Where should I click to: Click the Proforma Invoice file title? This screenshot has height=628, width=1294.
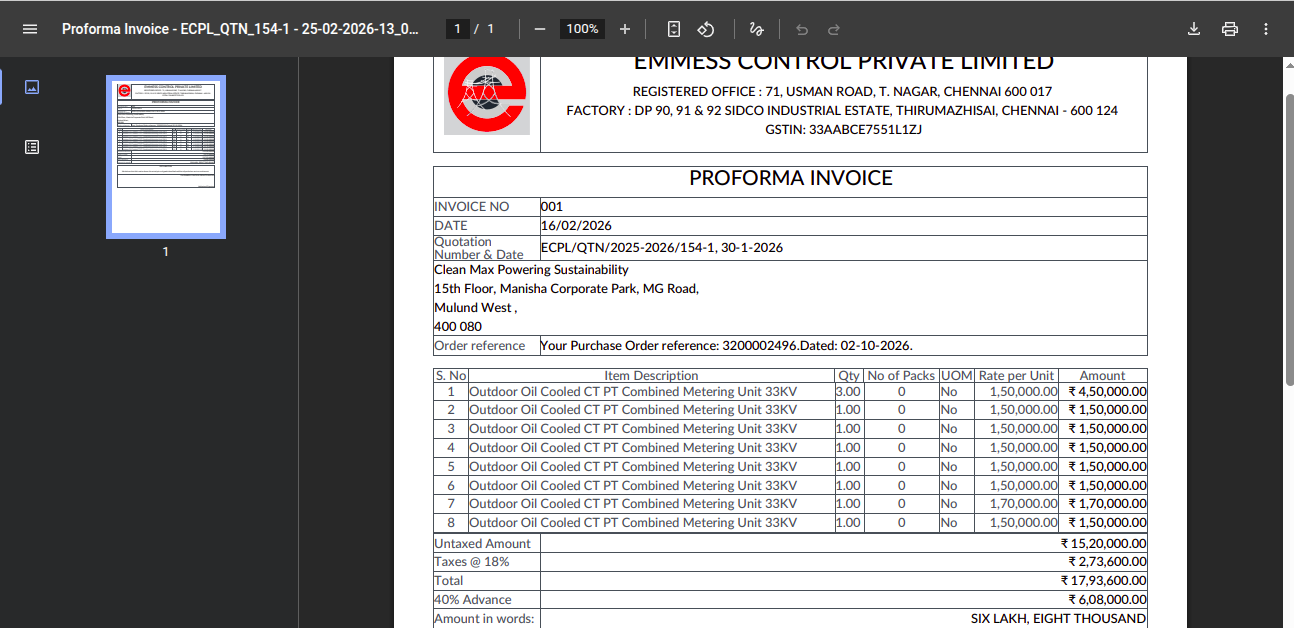240,29
